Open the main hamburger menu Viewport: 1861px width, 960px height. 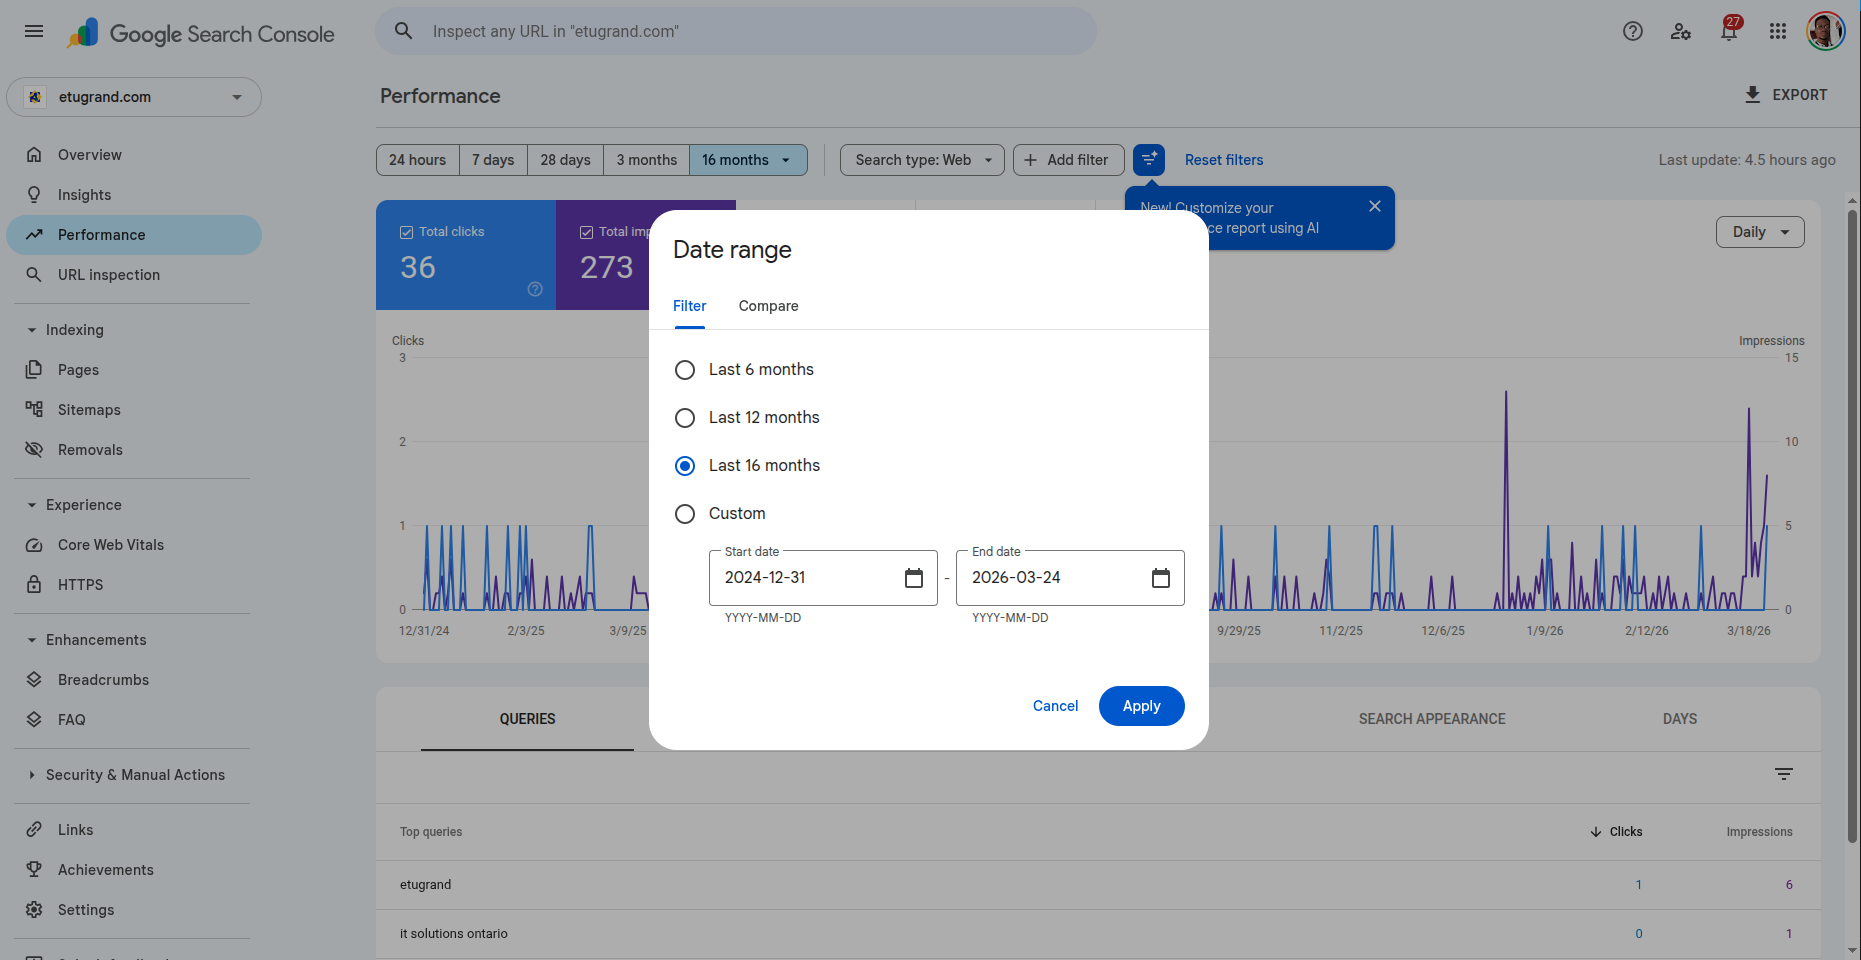click(34, 32)
